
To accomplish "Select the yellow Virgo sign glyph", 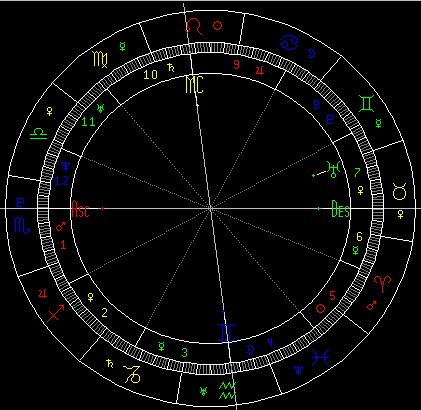I will [100, 59].
